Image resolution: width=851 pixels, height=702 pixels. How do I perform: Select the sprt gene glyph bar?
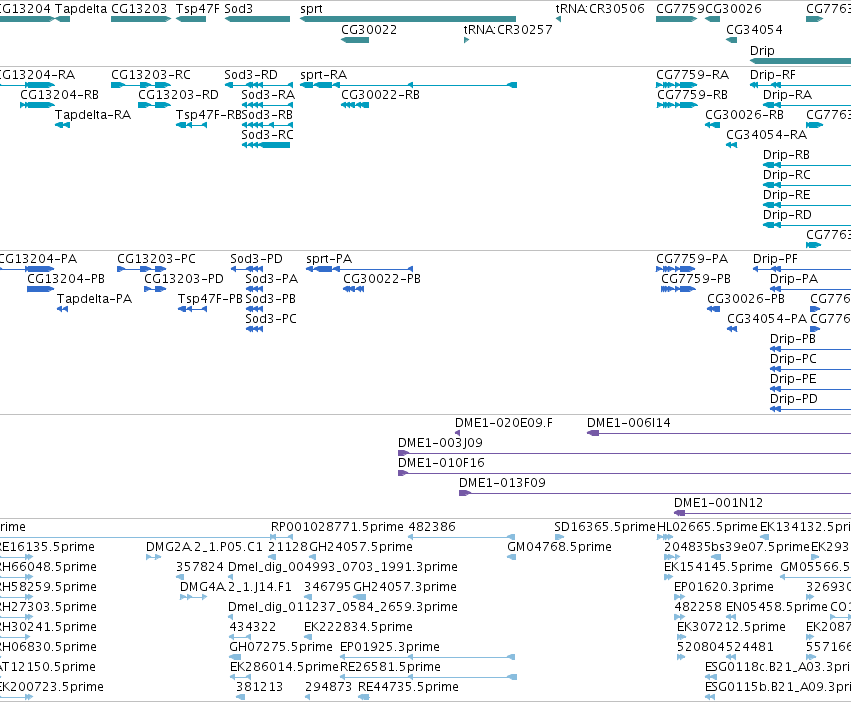pos(408,19)
